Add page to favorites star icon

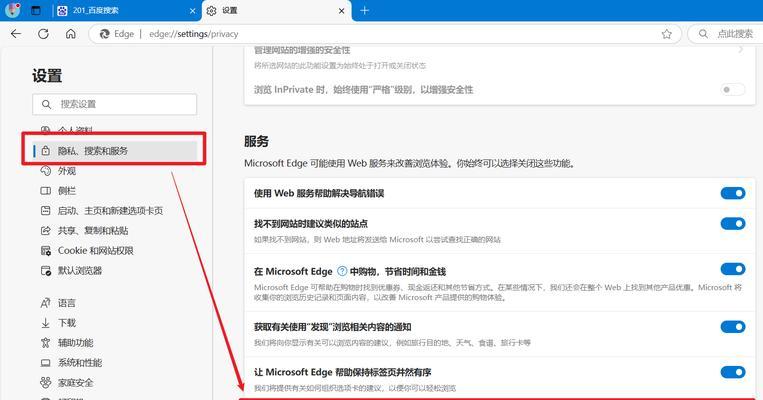click(667, 34)
